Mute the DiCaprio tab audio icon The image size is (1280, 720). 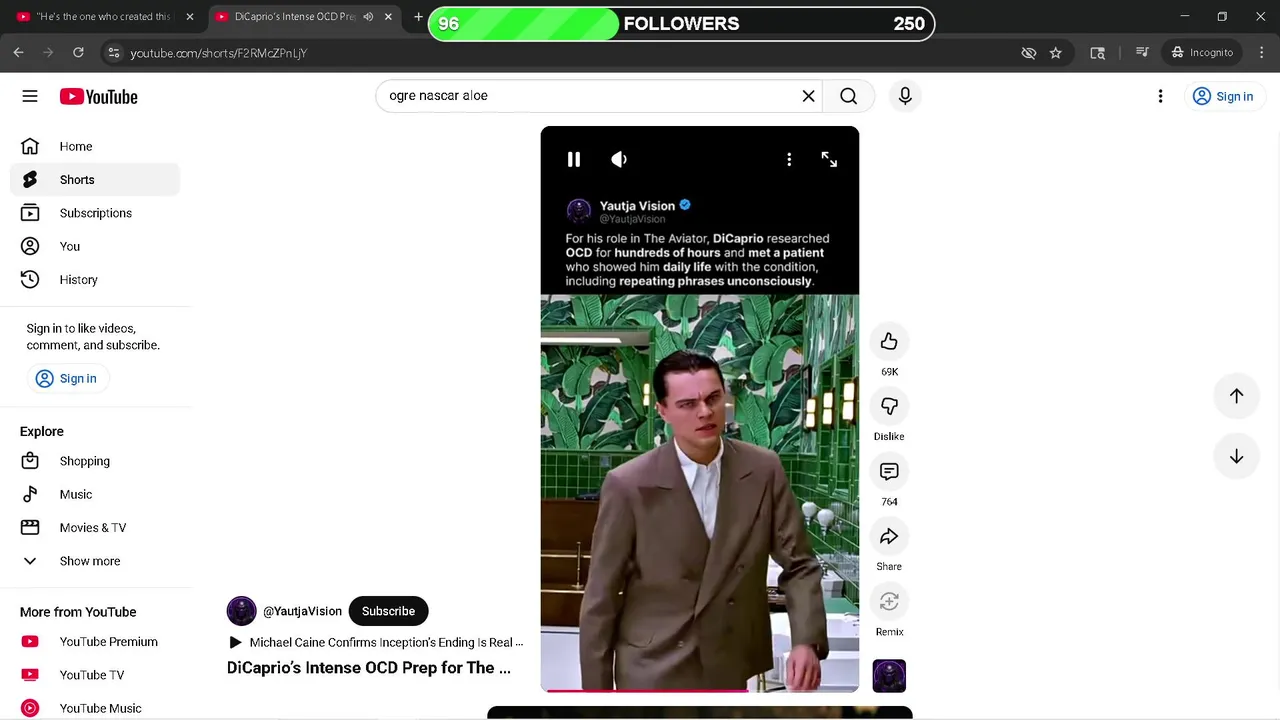point(368,17)
